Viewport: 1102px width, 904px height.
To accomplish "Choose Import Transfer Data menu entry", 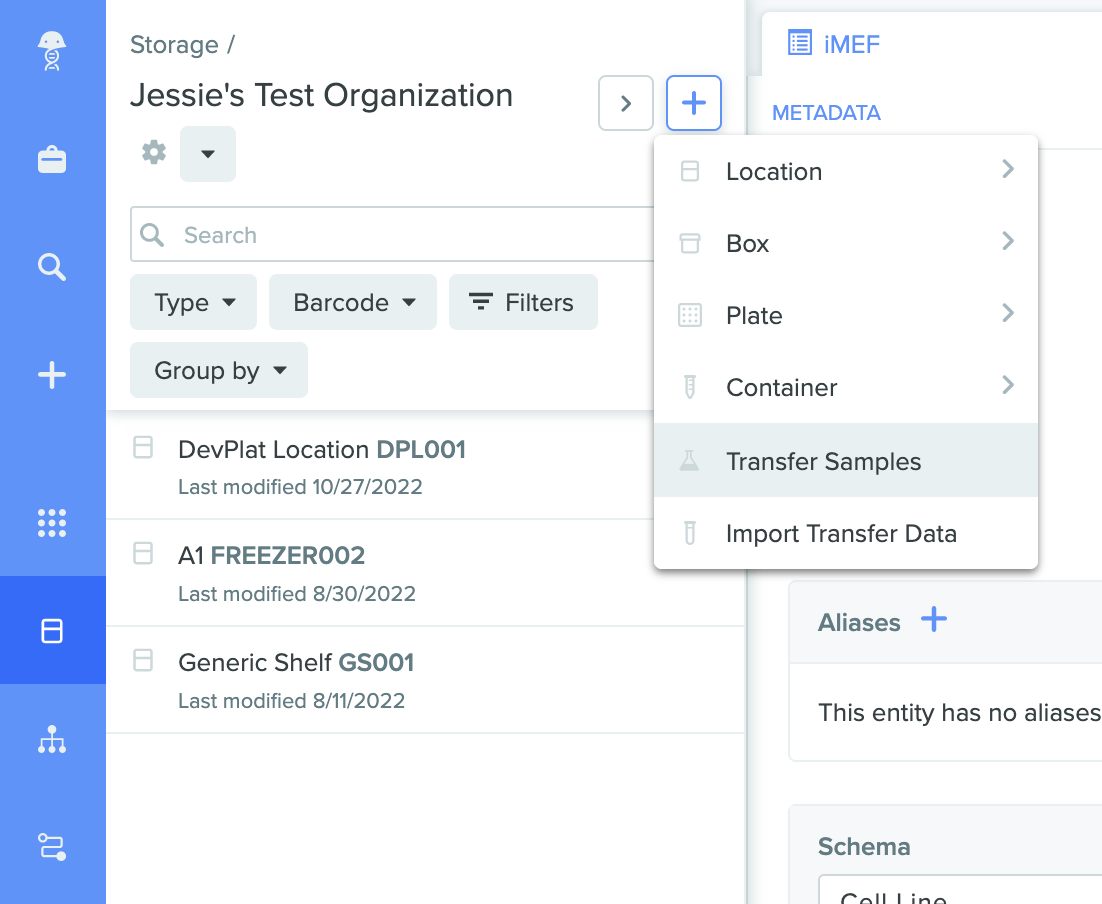I will click(x=845, y=533).
